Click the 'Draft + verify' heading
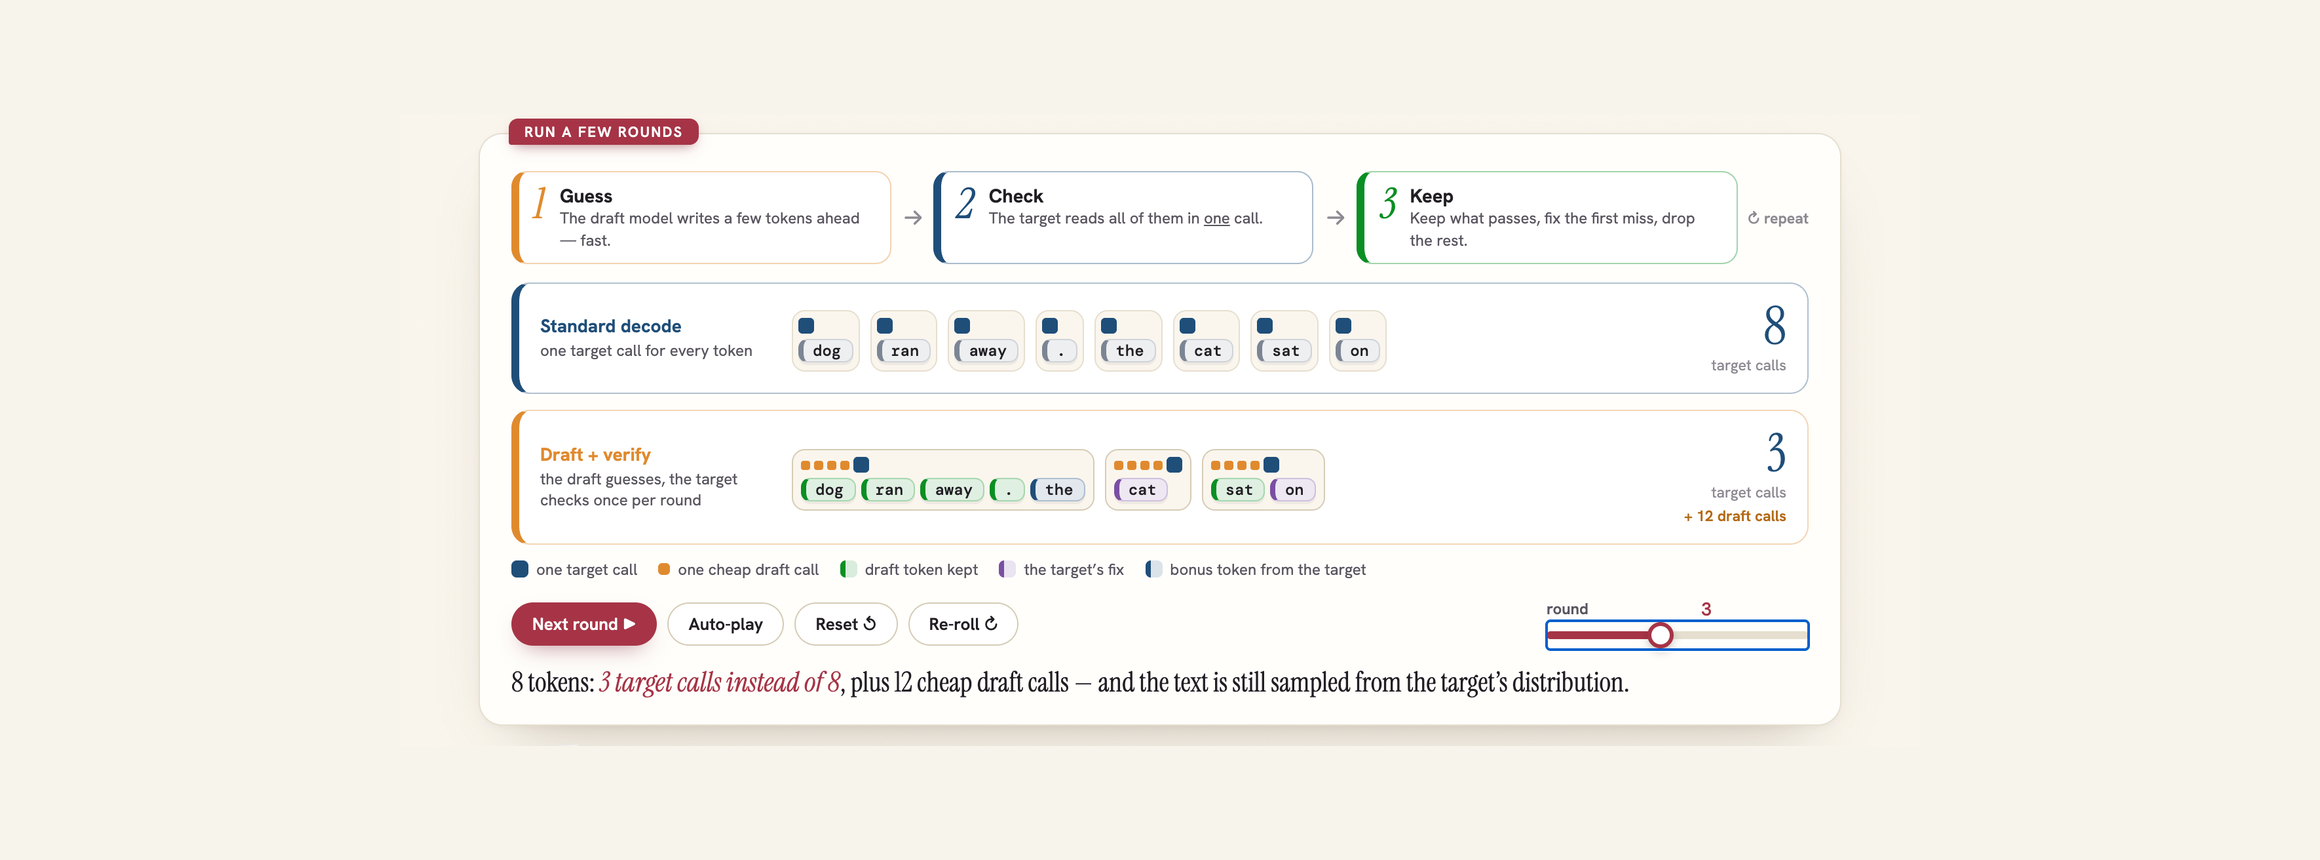 click(595, 455)
